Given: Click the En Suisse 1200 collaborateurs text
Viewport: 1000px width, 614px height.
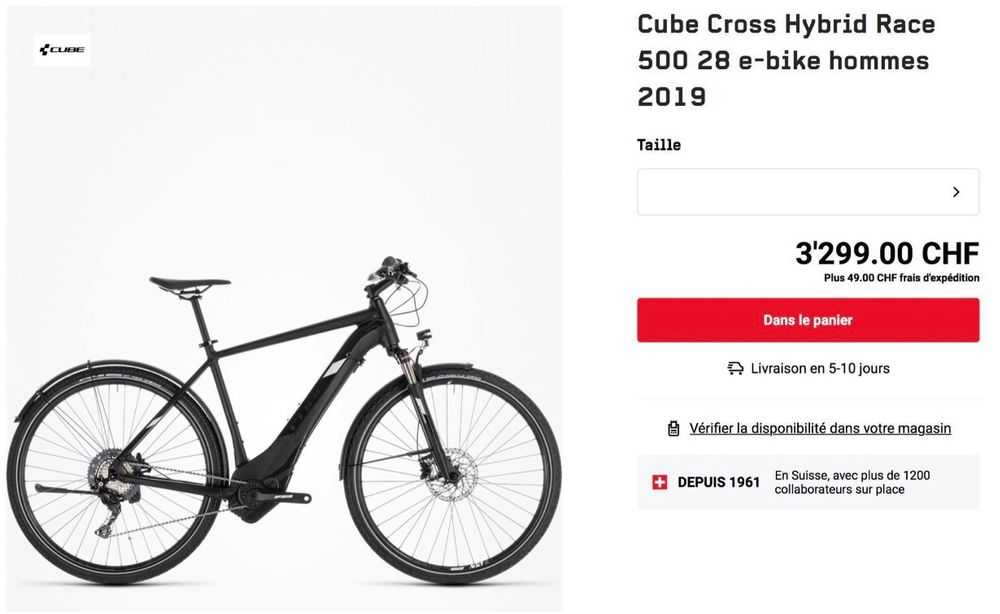Looking at the screenshot, I should point(852,483).
